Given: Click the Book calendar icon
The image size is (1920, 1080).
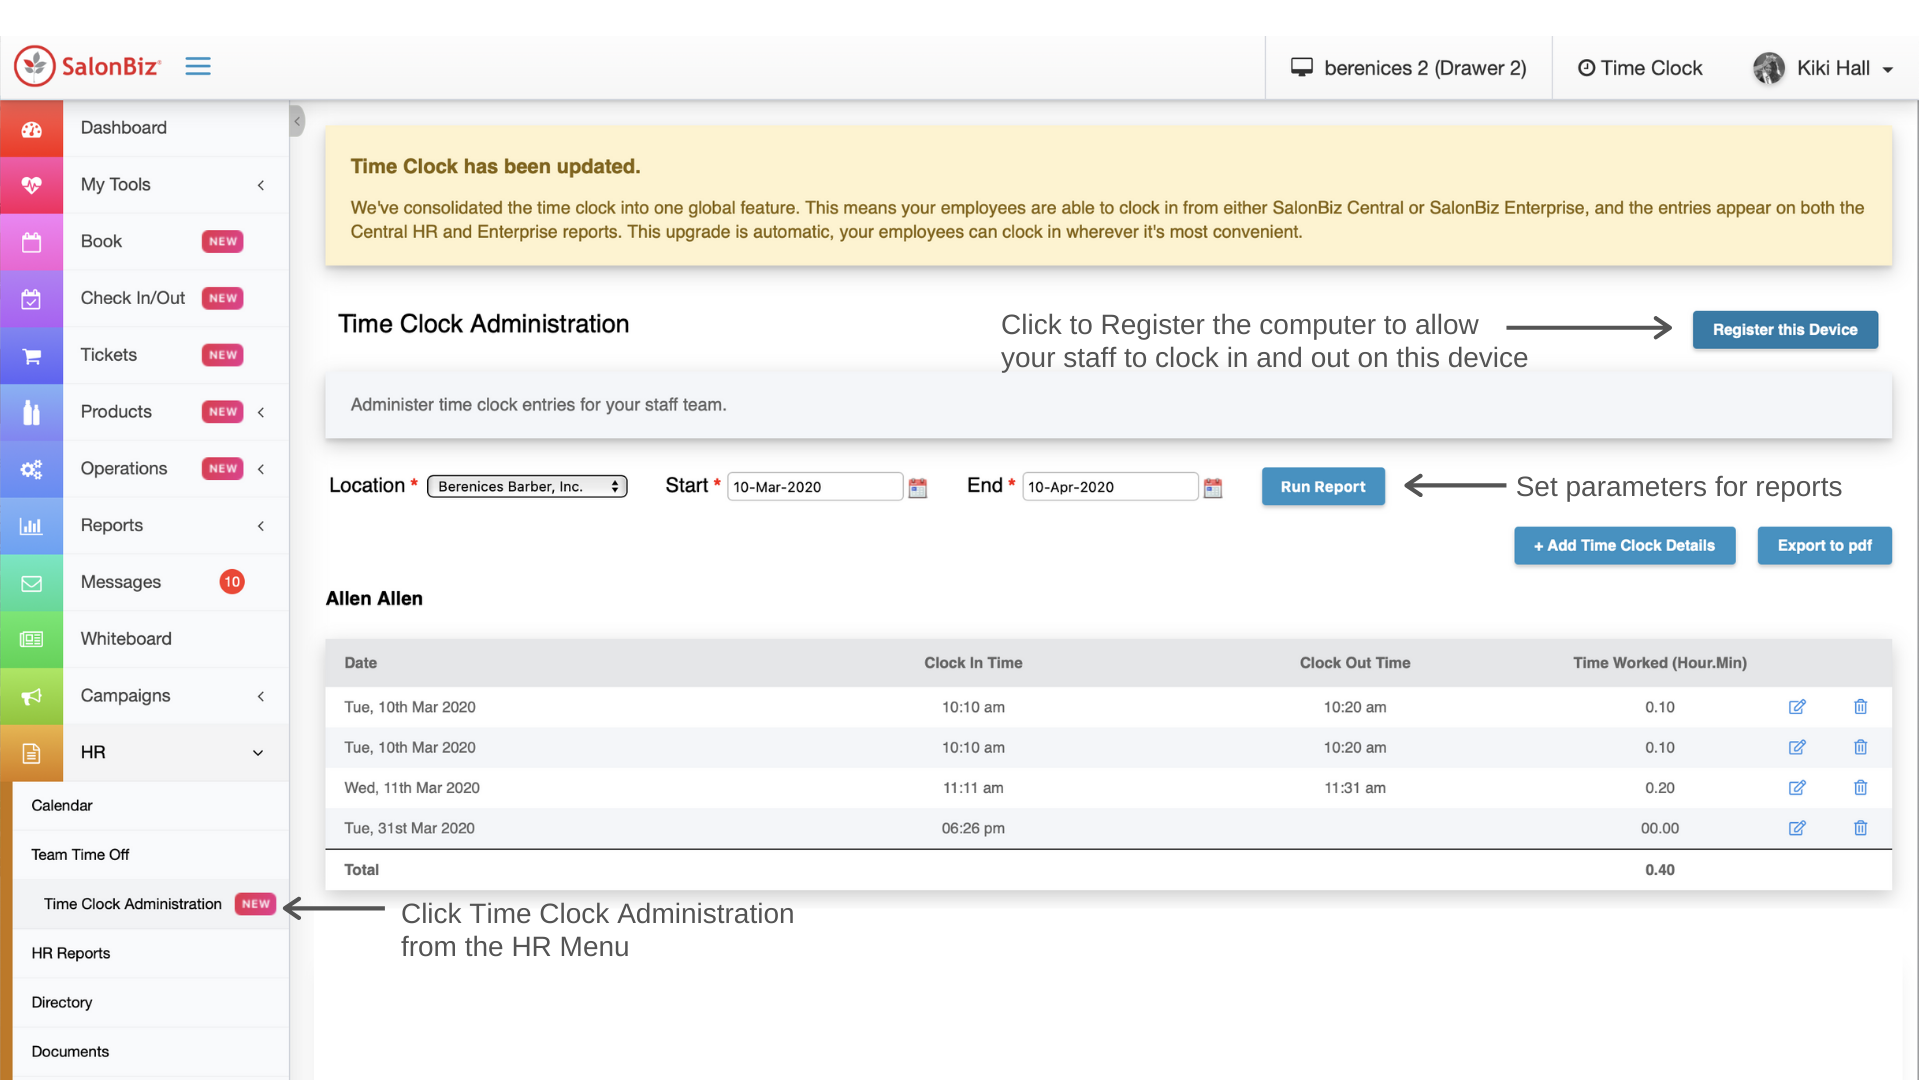Looking at the screenshot, I should tap(31, 242).
